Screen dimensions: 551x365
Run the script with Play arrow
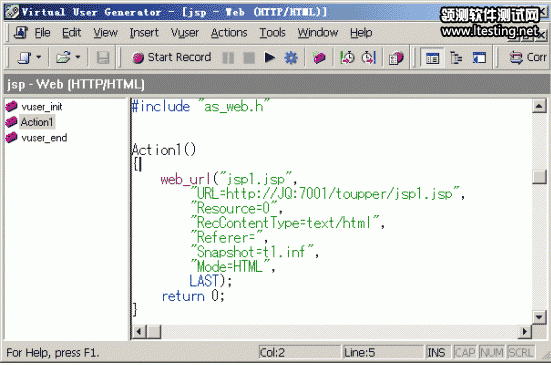pyautogui.click(x=270, y=57)
